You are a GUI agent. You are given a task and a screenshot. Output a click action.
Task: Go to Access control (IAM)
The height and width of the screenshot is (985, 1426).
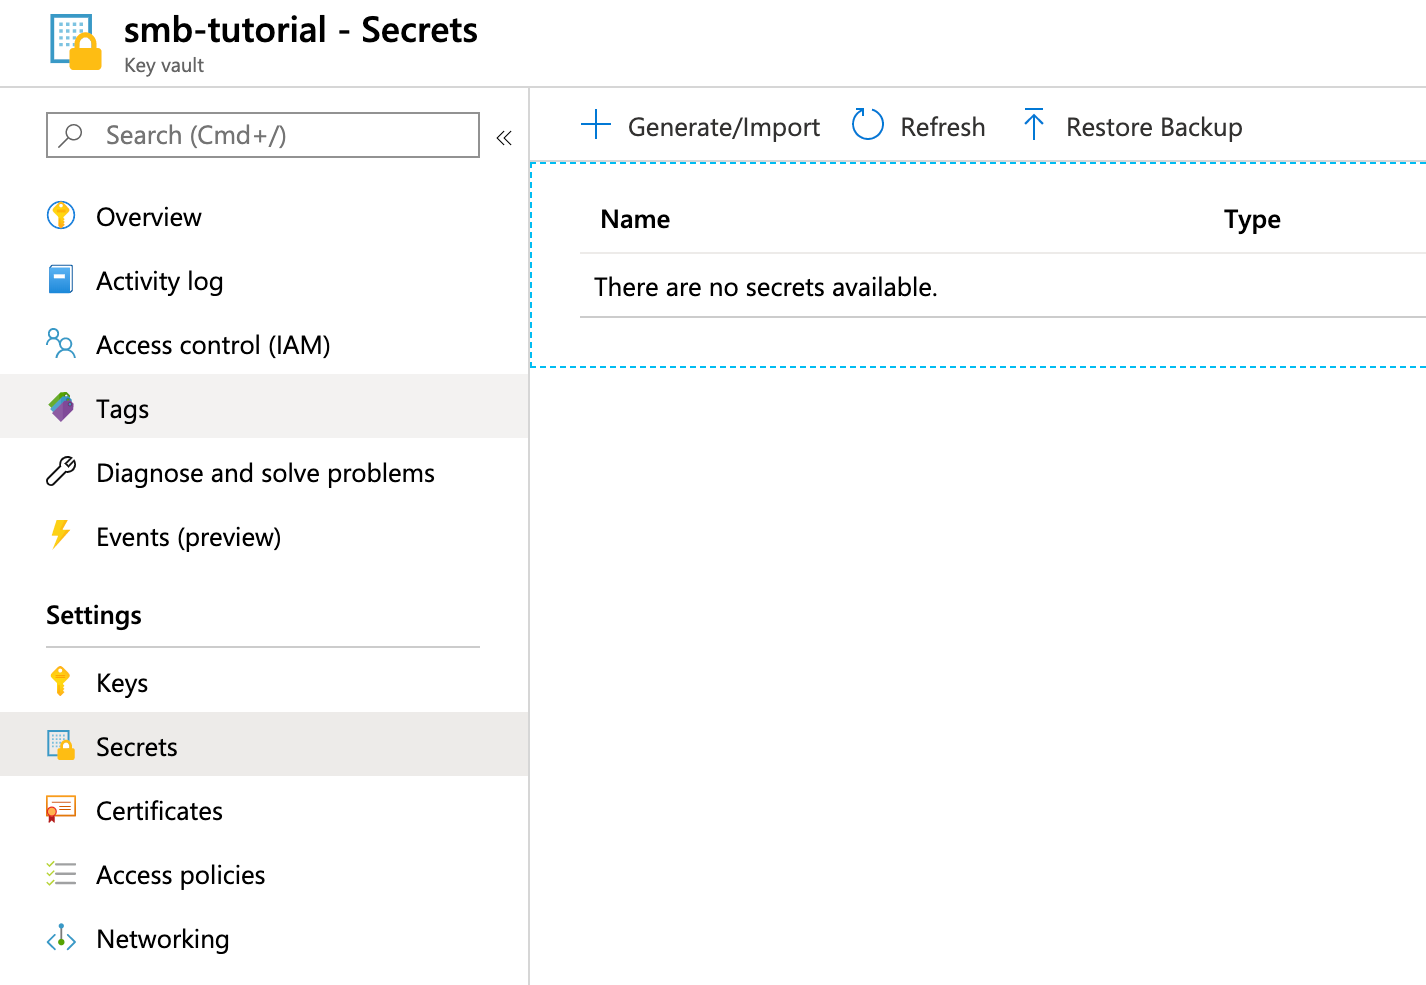pyautogui.click(x=264, y=345)
